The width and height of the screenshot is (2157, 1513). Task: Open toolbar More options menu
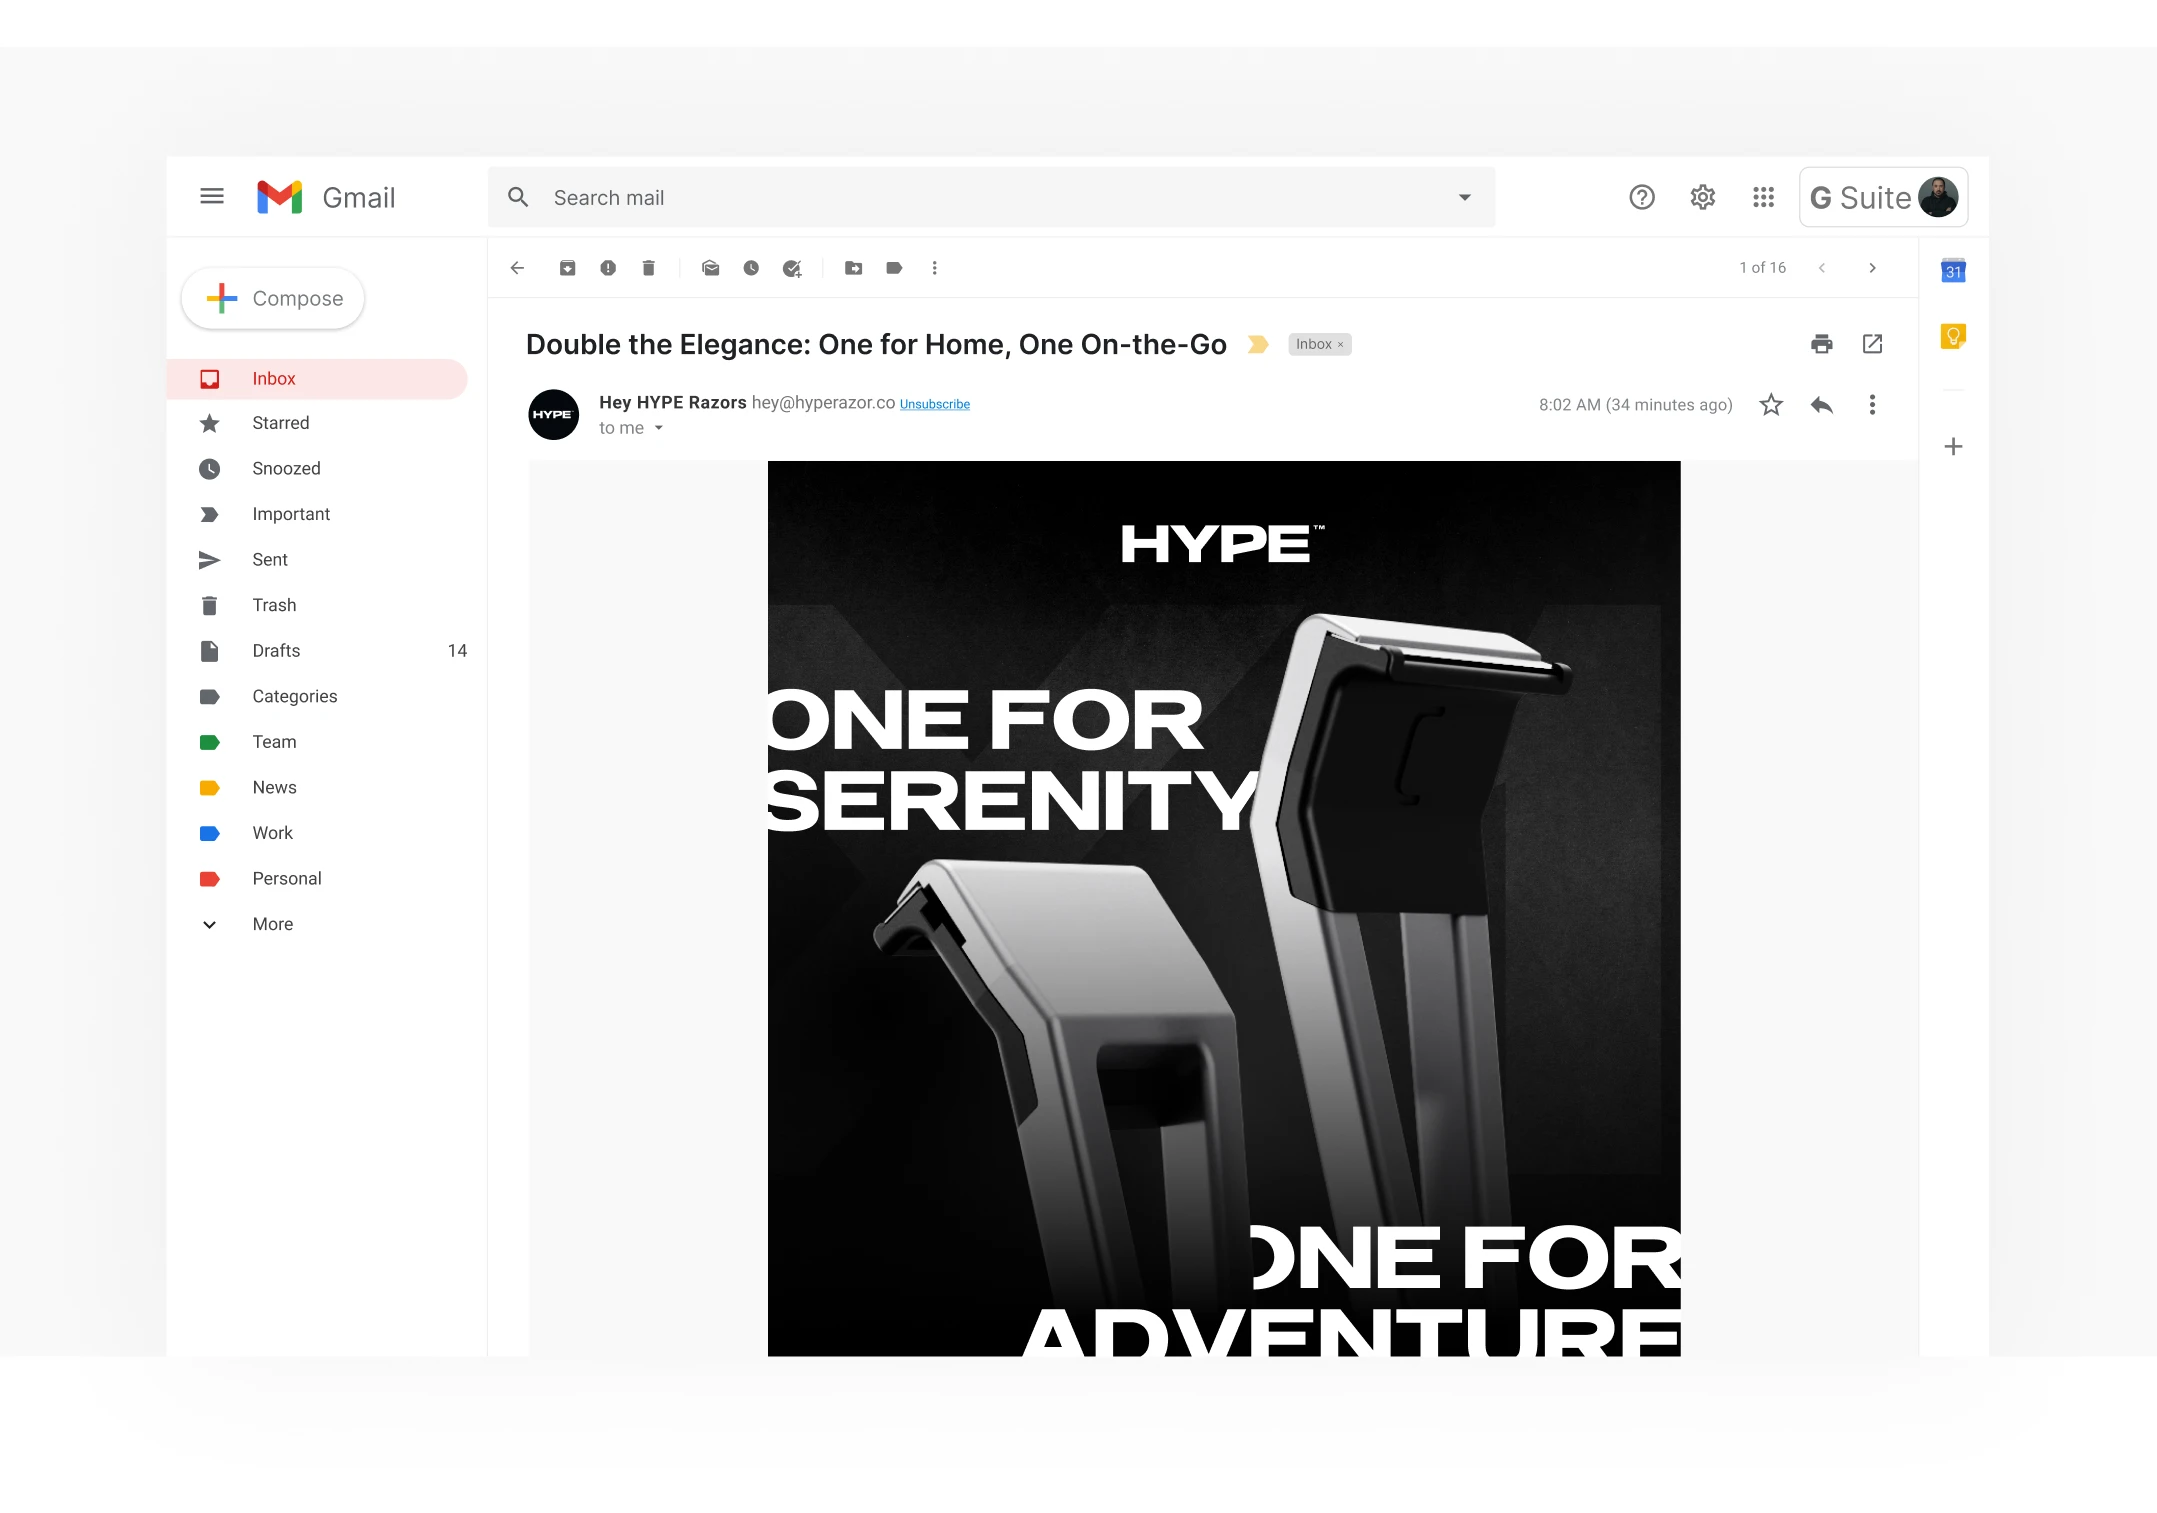tap(935, 268)
